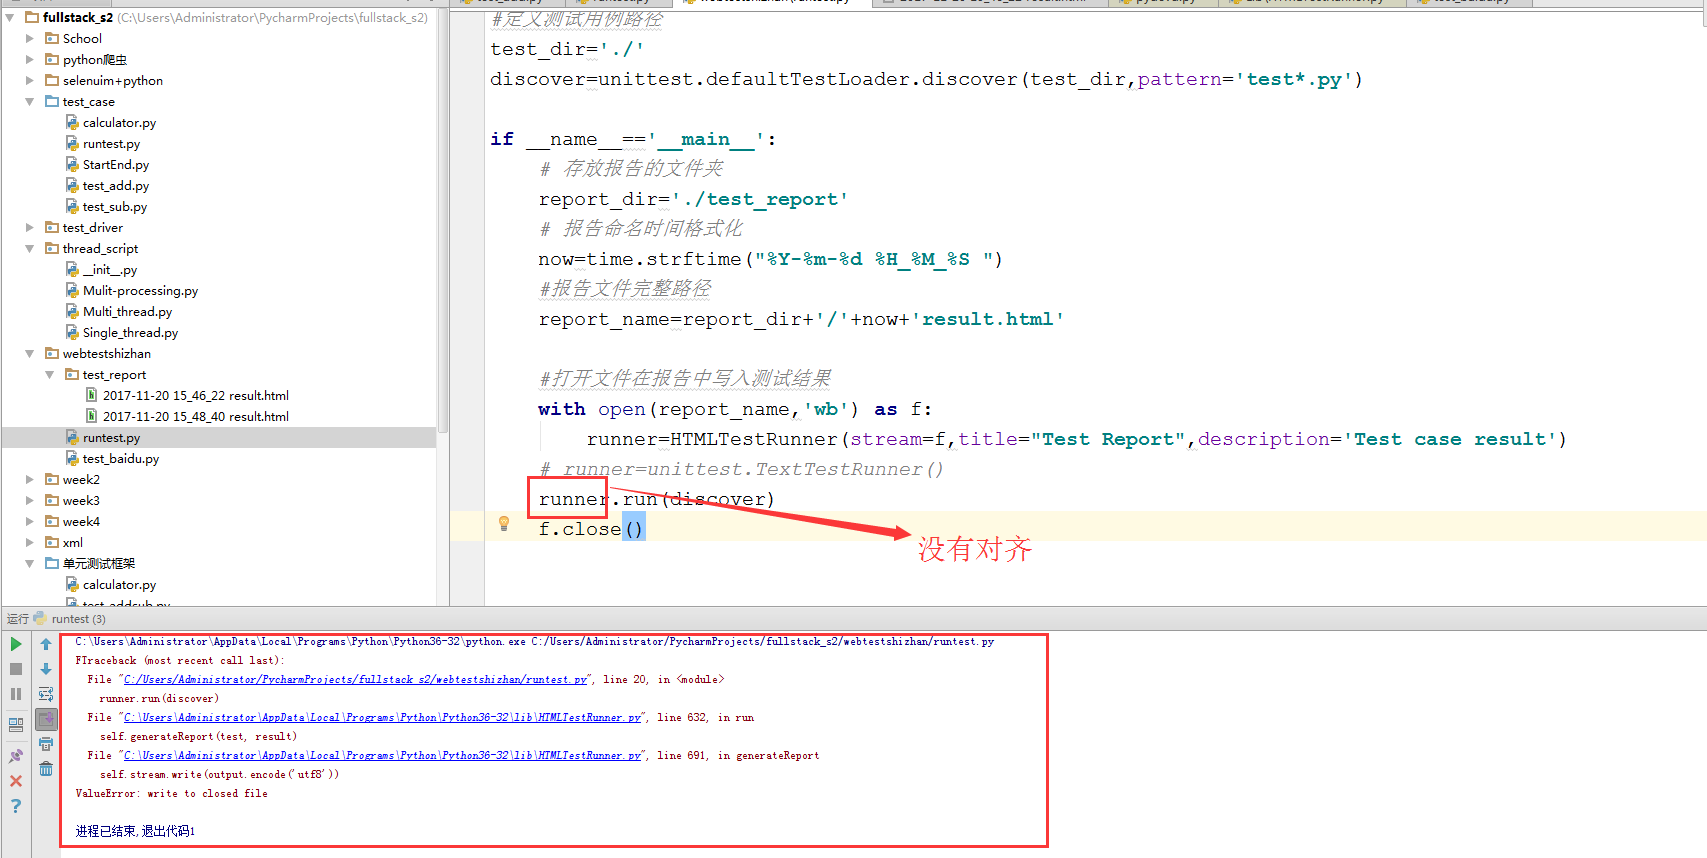Image resolution: width=1707 pixels, height=858 pixels.
Task: Click the if __name__=='__main__' line
Action: point(633,139)
